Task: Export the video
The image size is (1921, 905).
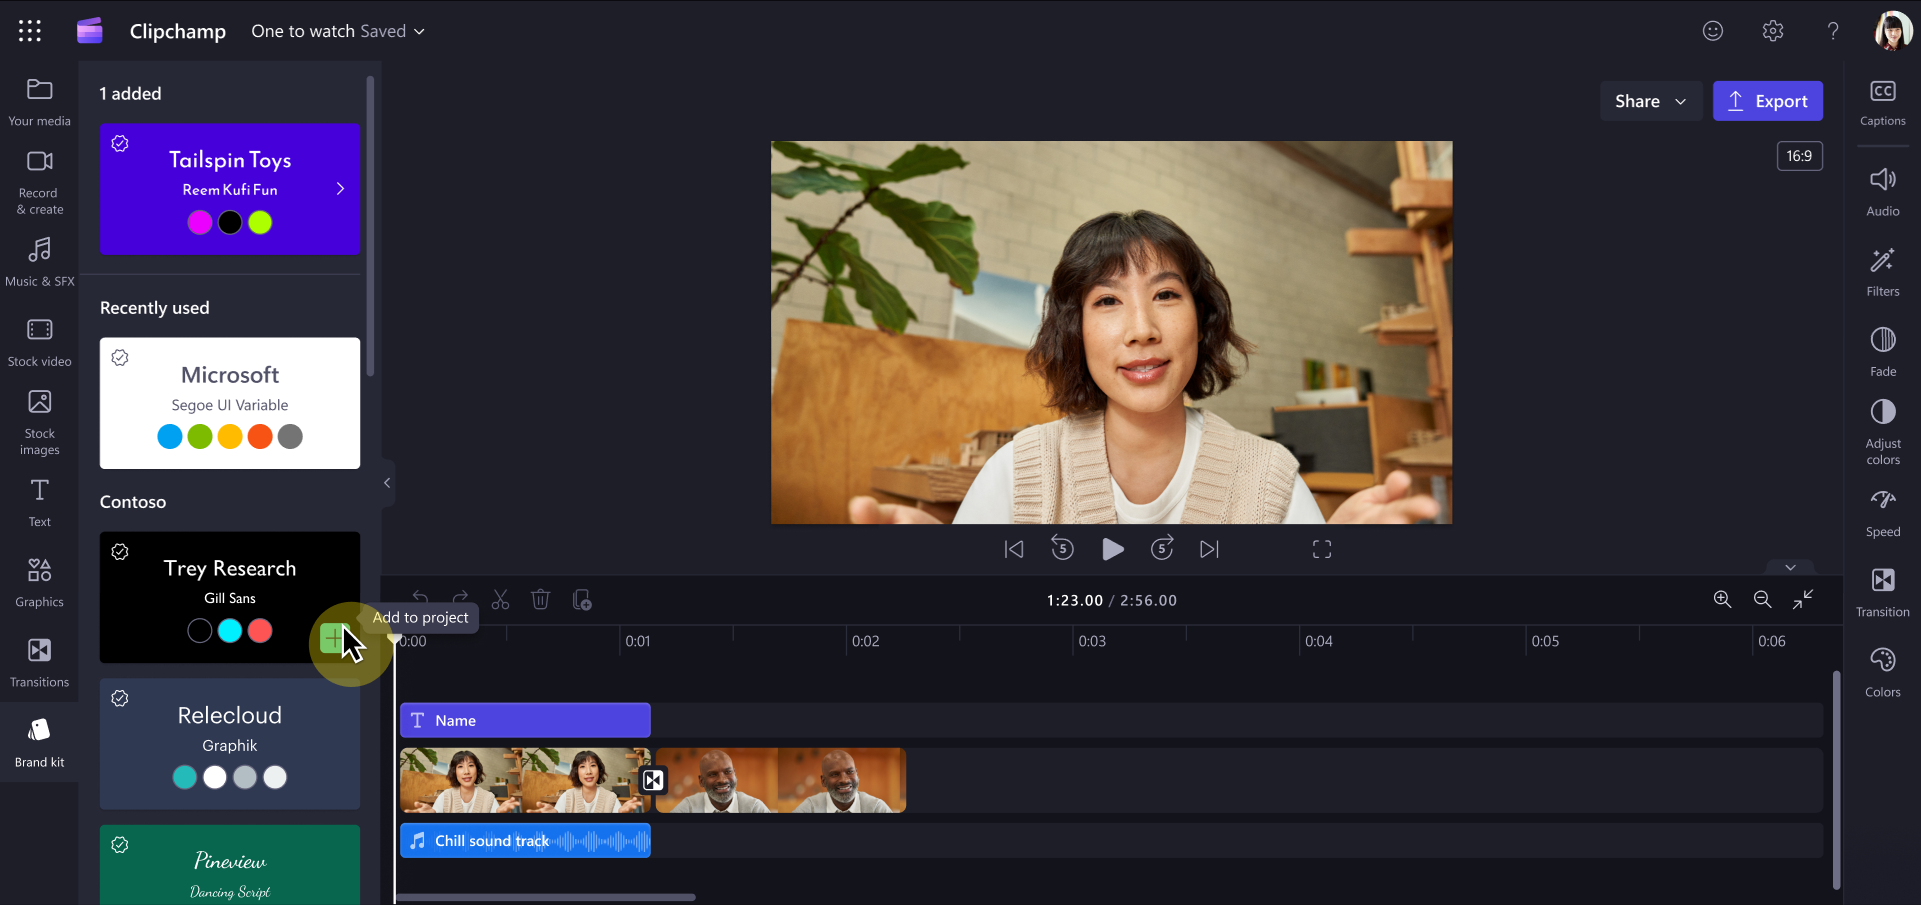Action: click(1768, 101)
